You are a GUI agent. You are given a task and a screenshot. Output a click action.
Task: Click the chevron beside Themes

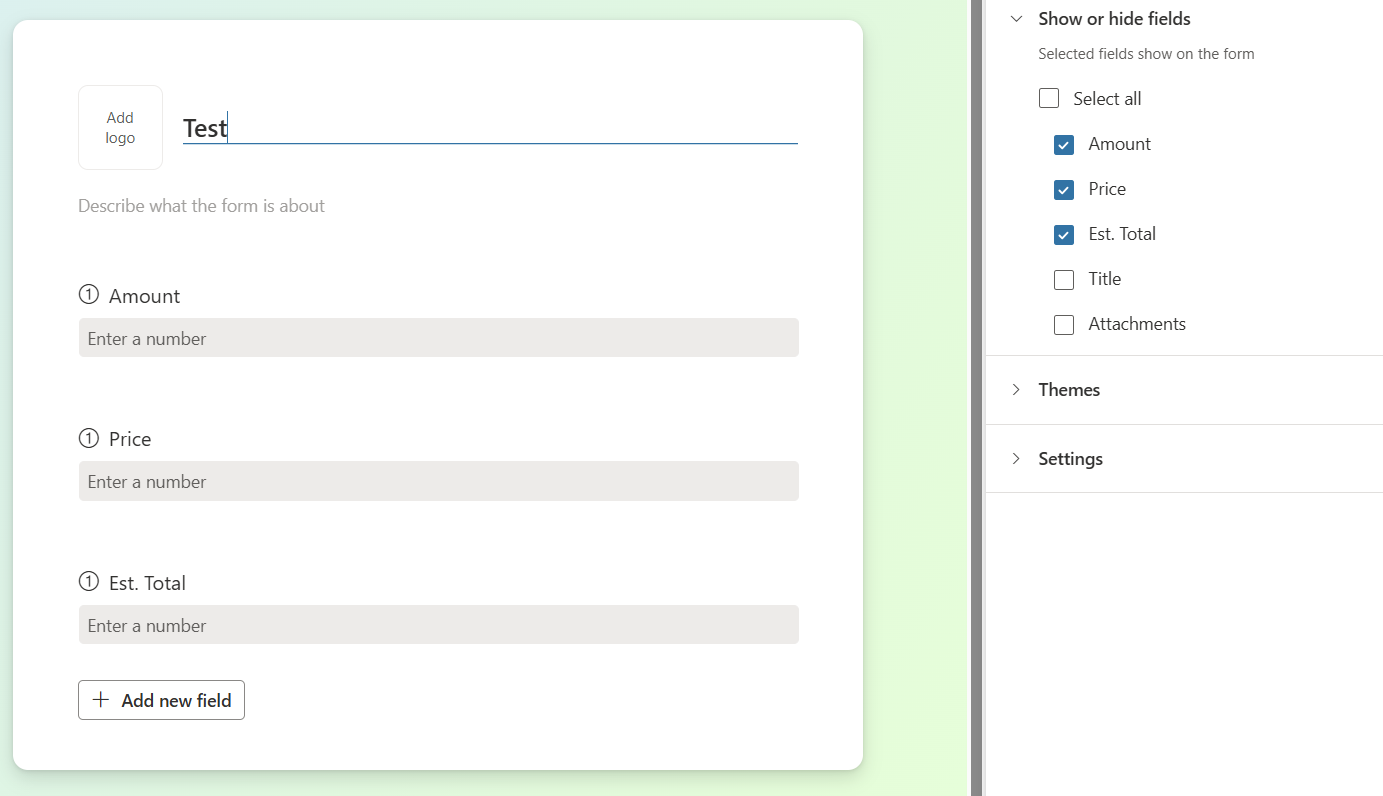pyautogui.click(x=1017, y=390)
